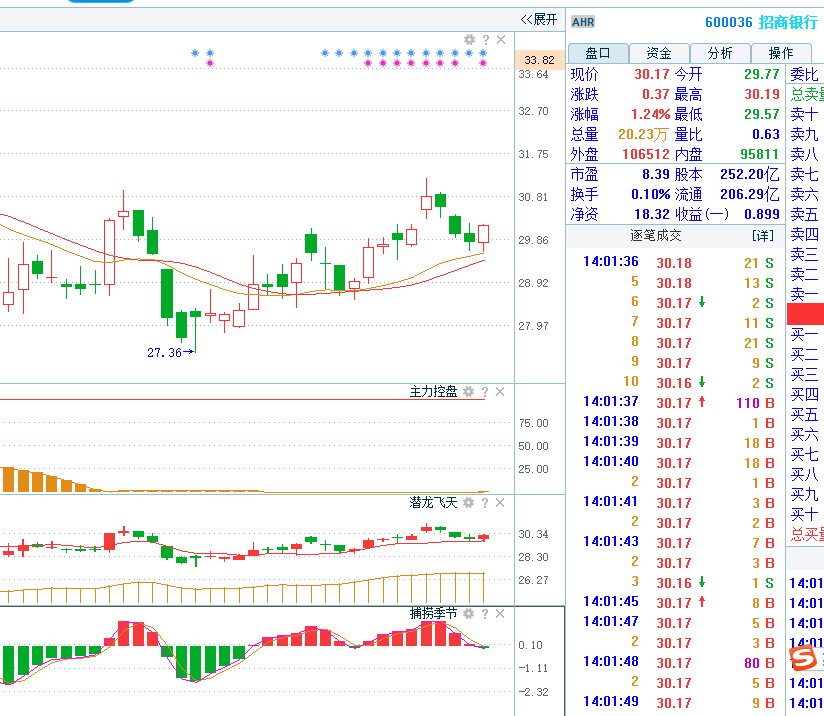
Task: Click the Sogou input method icon
Action: tap(804, 658)
